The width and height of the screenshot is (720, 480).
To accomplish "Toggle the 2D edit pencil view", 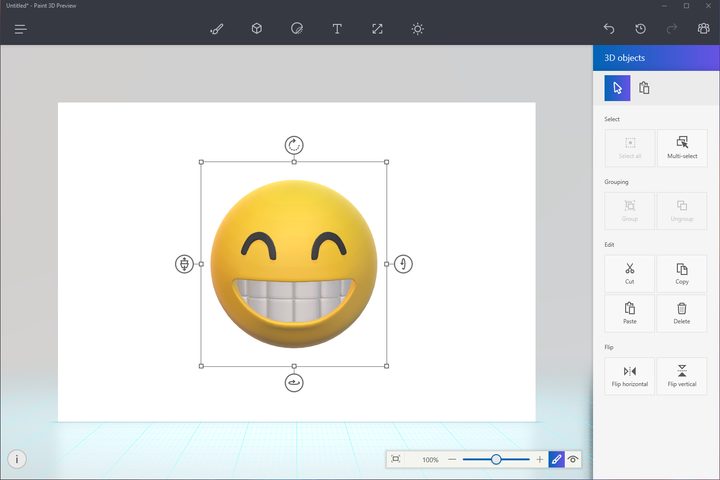I will click(557, 459).
